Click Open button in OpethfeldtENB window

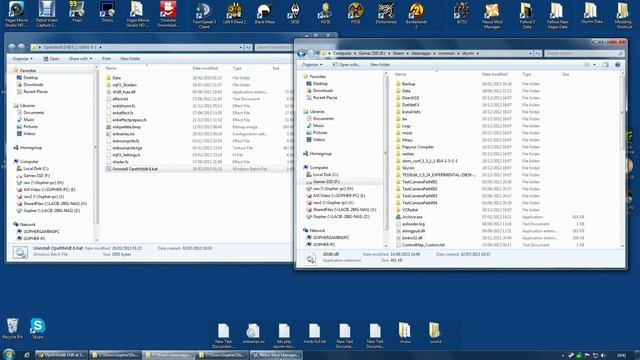point(51,59)
